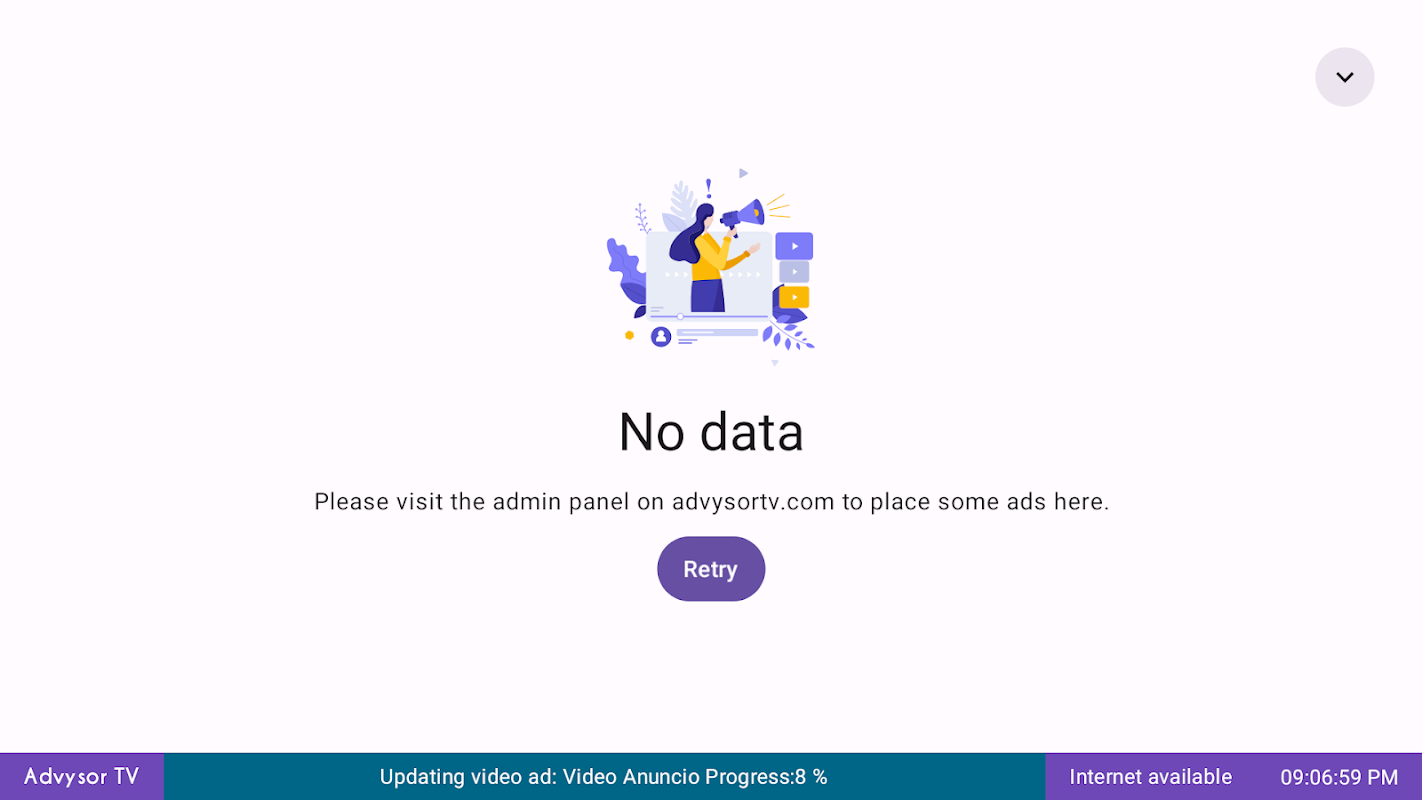Click the user avatar circle icon
The height and width of the screenshot is (800, 1422).
coord(660,337)
